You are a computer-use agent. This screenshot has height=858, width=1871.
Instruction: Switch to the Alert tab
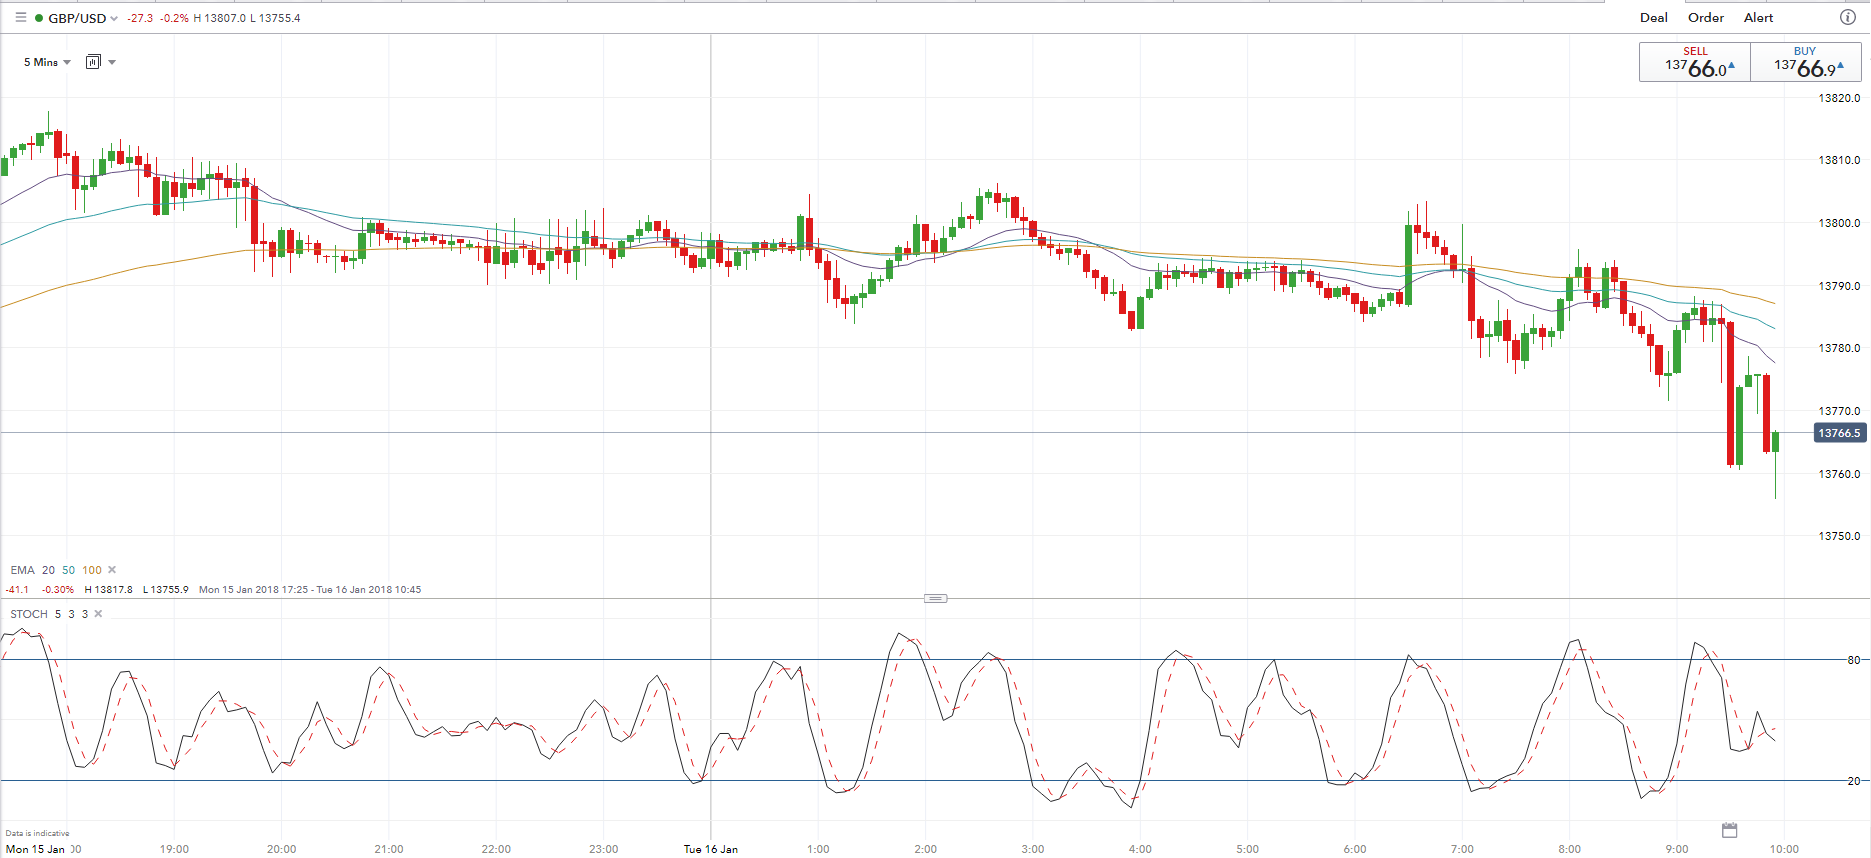coord(1758,17)
